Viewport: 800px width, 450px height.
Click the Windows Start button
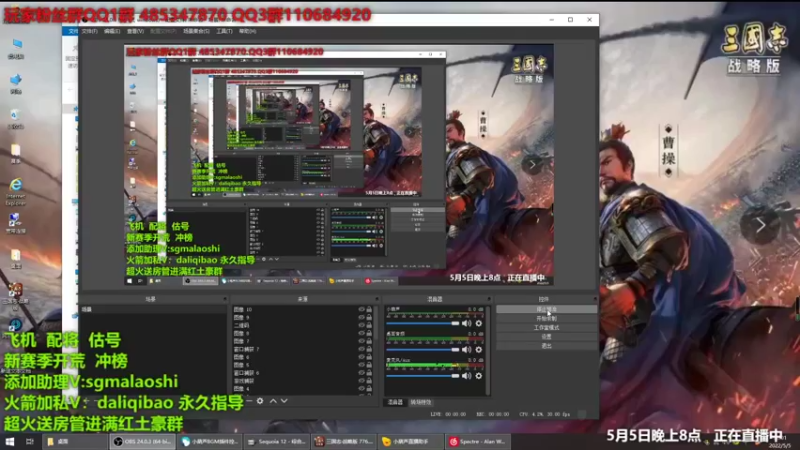point(10,441)
